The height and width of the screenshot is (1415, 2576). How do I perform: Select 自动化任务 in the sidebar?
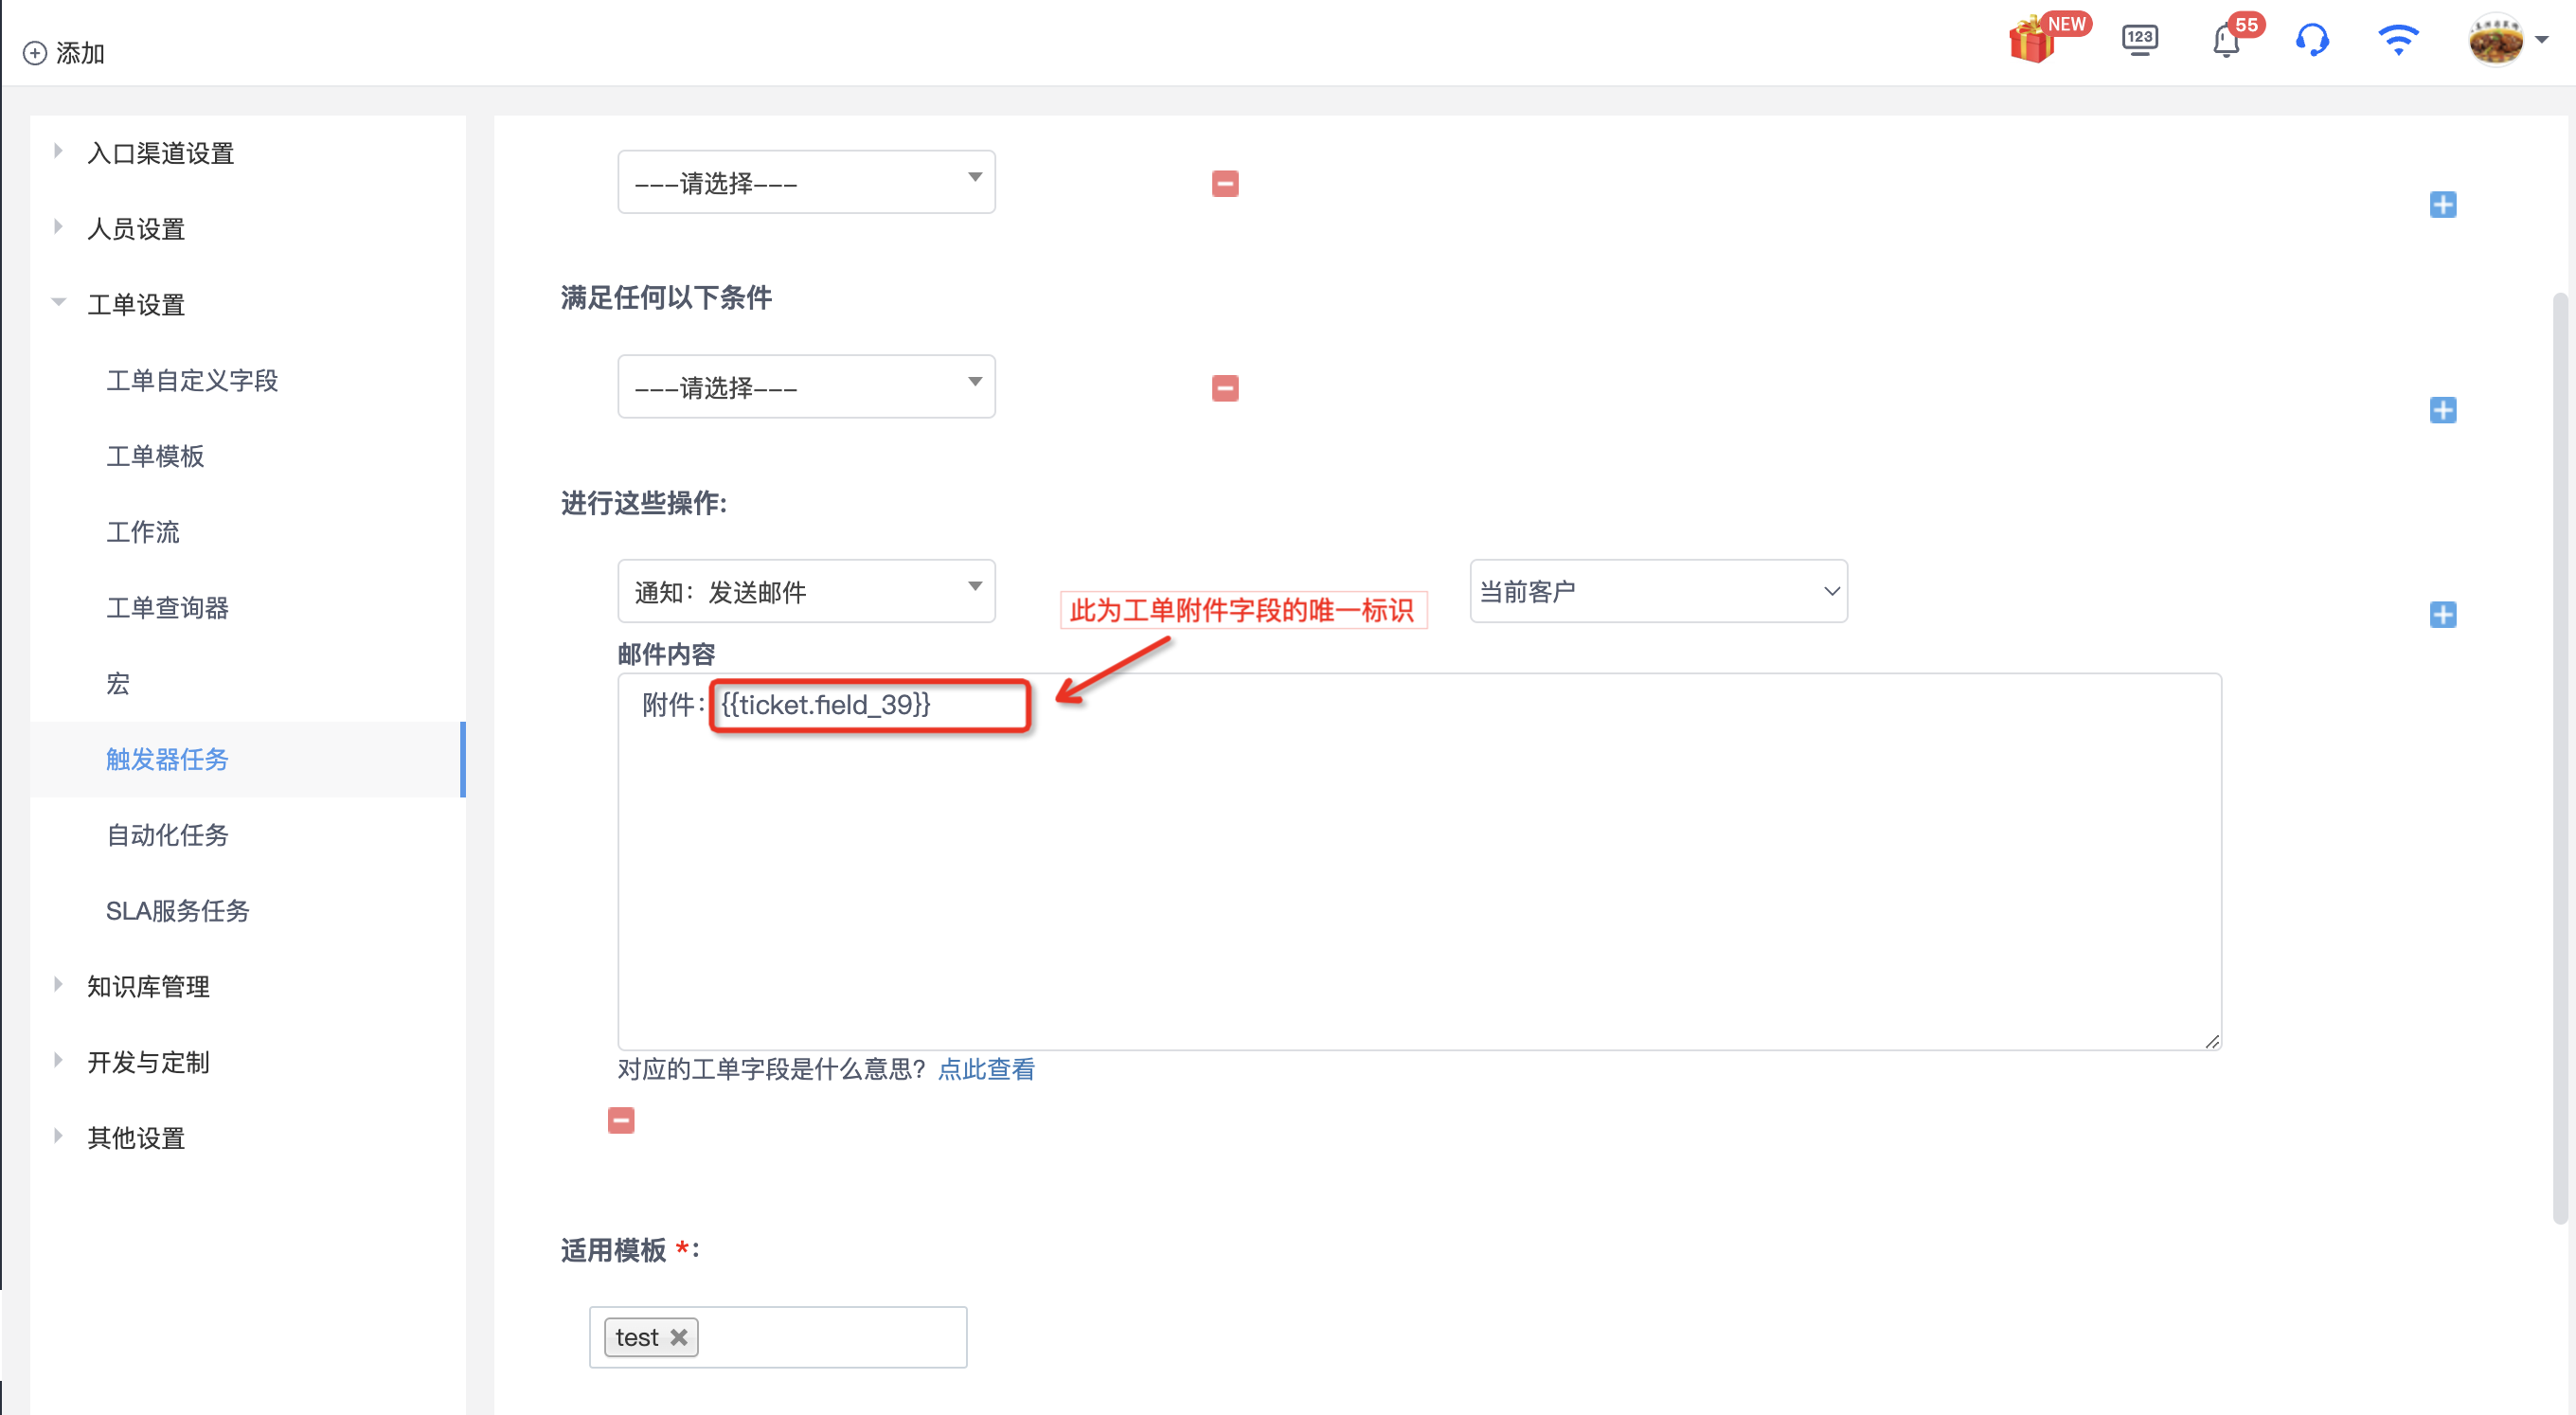coord(168,835)
